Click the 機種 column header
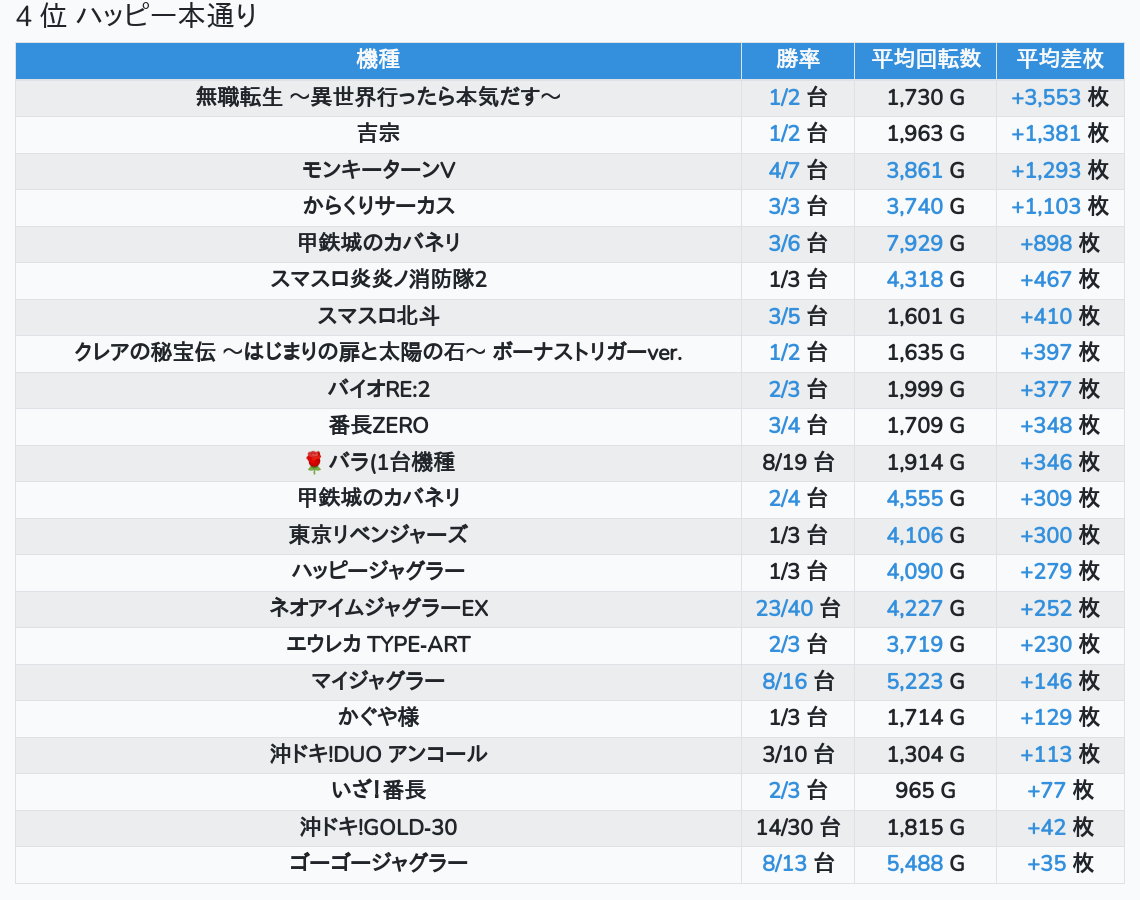 coord(378,60)
